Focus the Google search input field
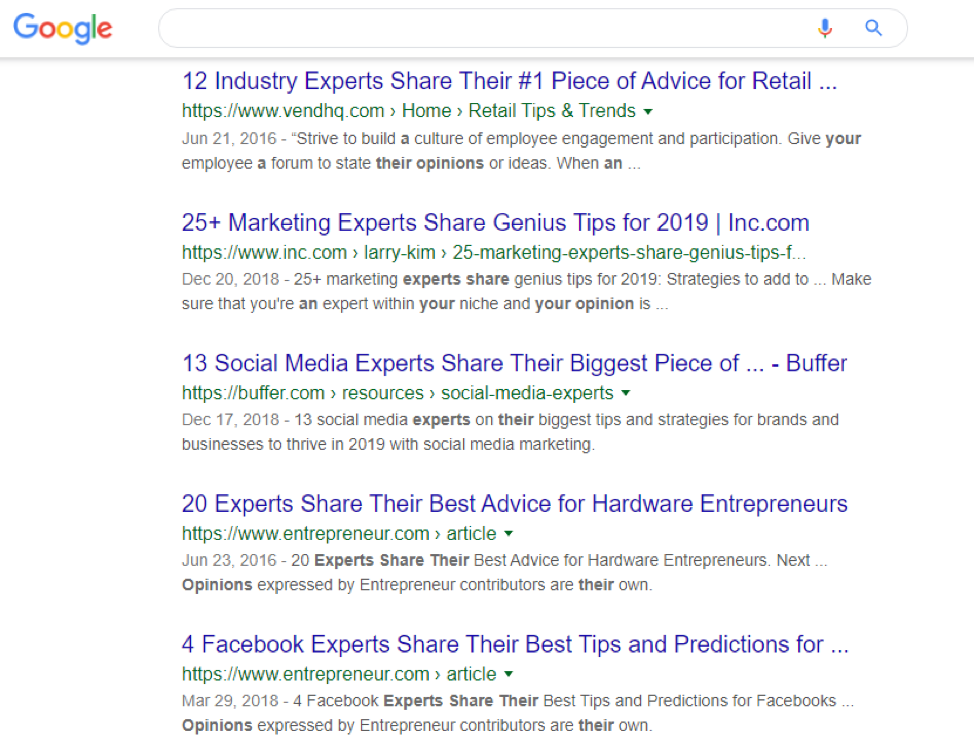Image resolution: width=974 pixels, height=750 pixels. click(x=480, y=28)
